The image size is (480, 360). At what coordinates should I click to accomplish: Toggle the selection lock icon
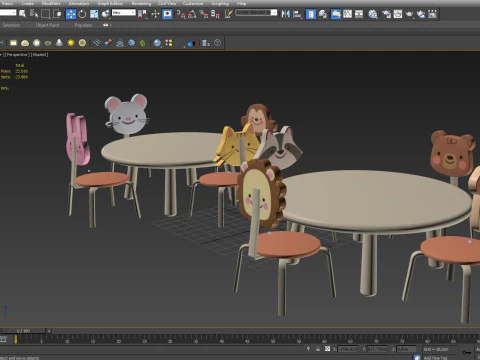point(318,349)
